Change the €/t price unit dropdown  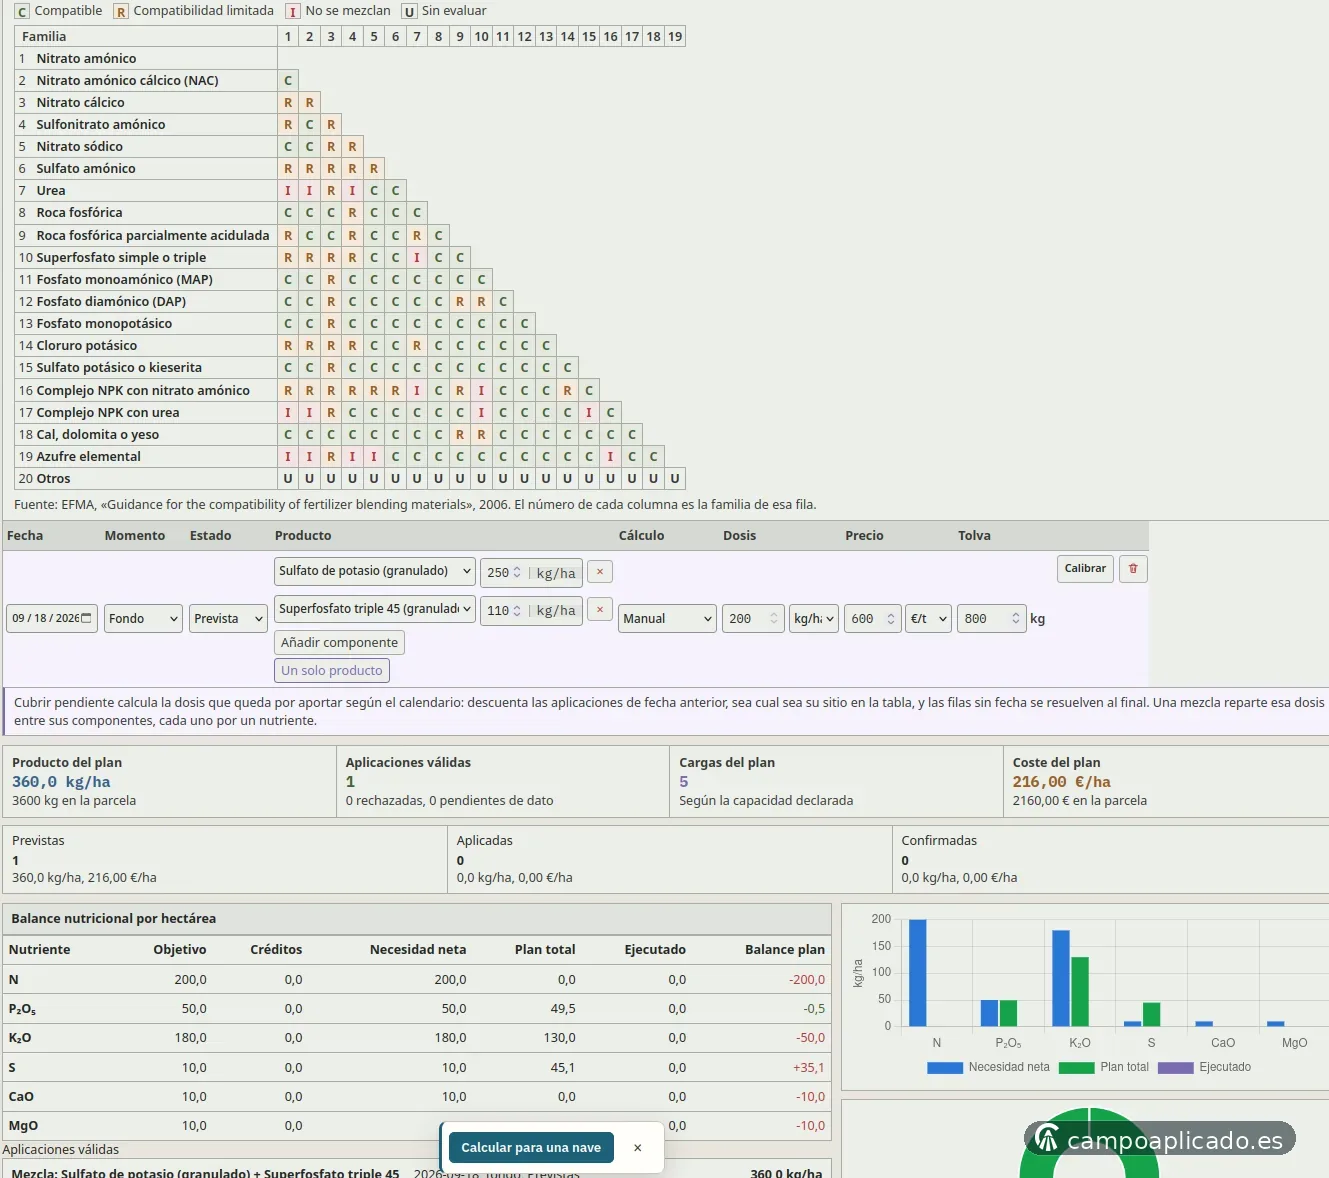[929, 619]
